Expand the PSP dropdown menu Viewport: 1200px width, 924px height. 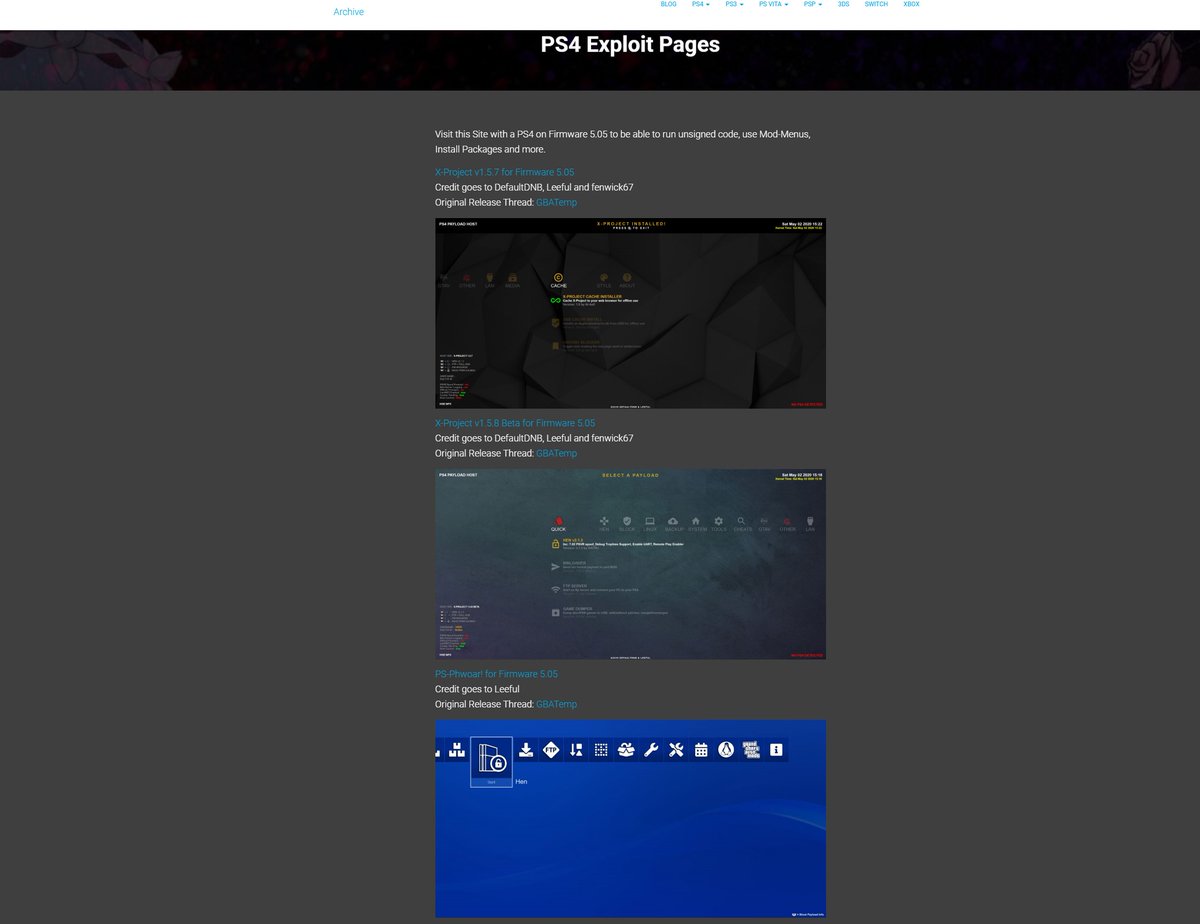[x=812, y=4]
